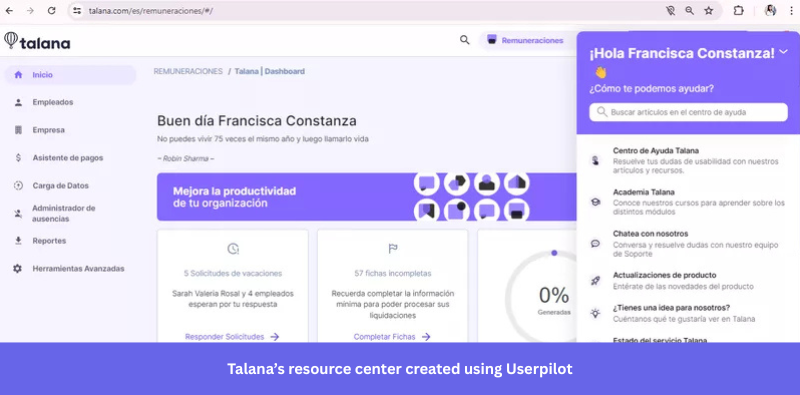Click the Herramientas Avanzadas gear icon
This screenshot has height=395, width=800.
[x=18, y=268]
